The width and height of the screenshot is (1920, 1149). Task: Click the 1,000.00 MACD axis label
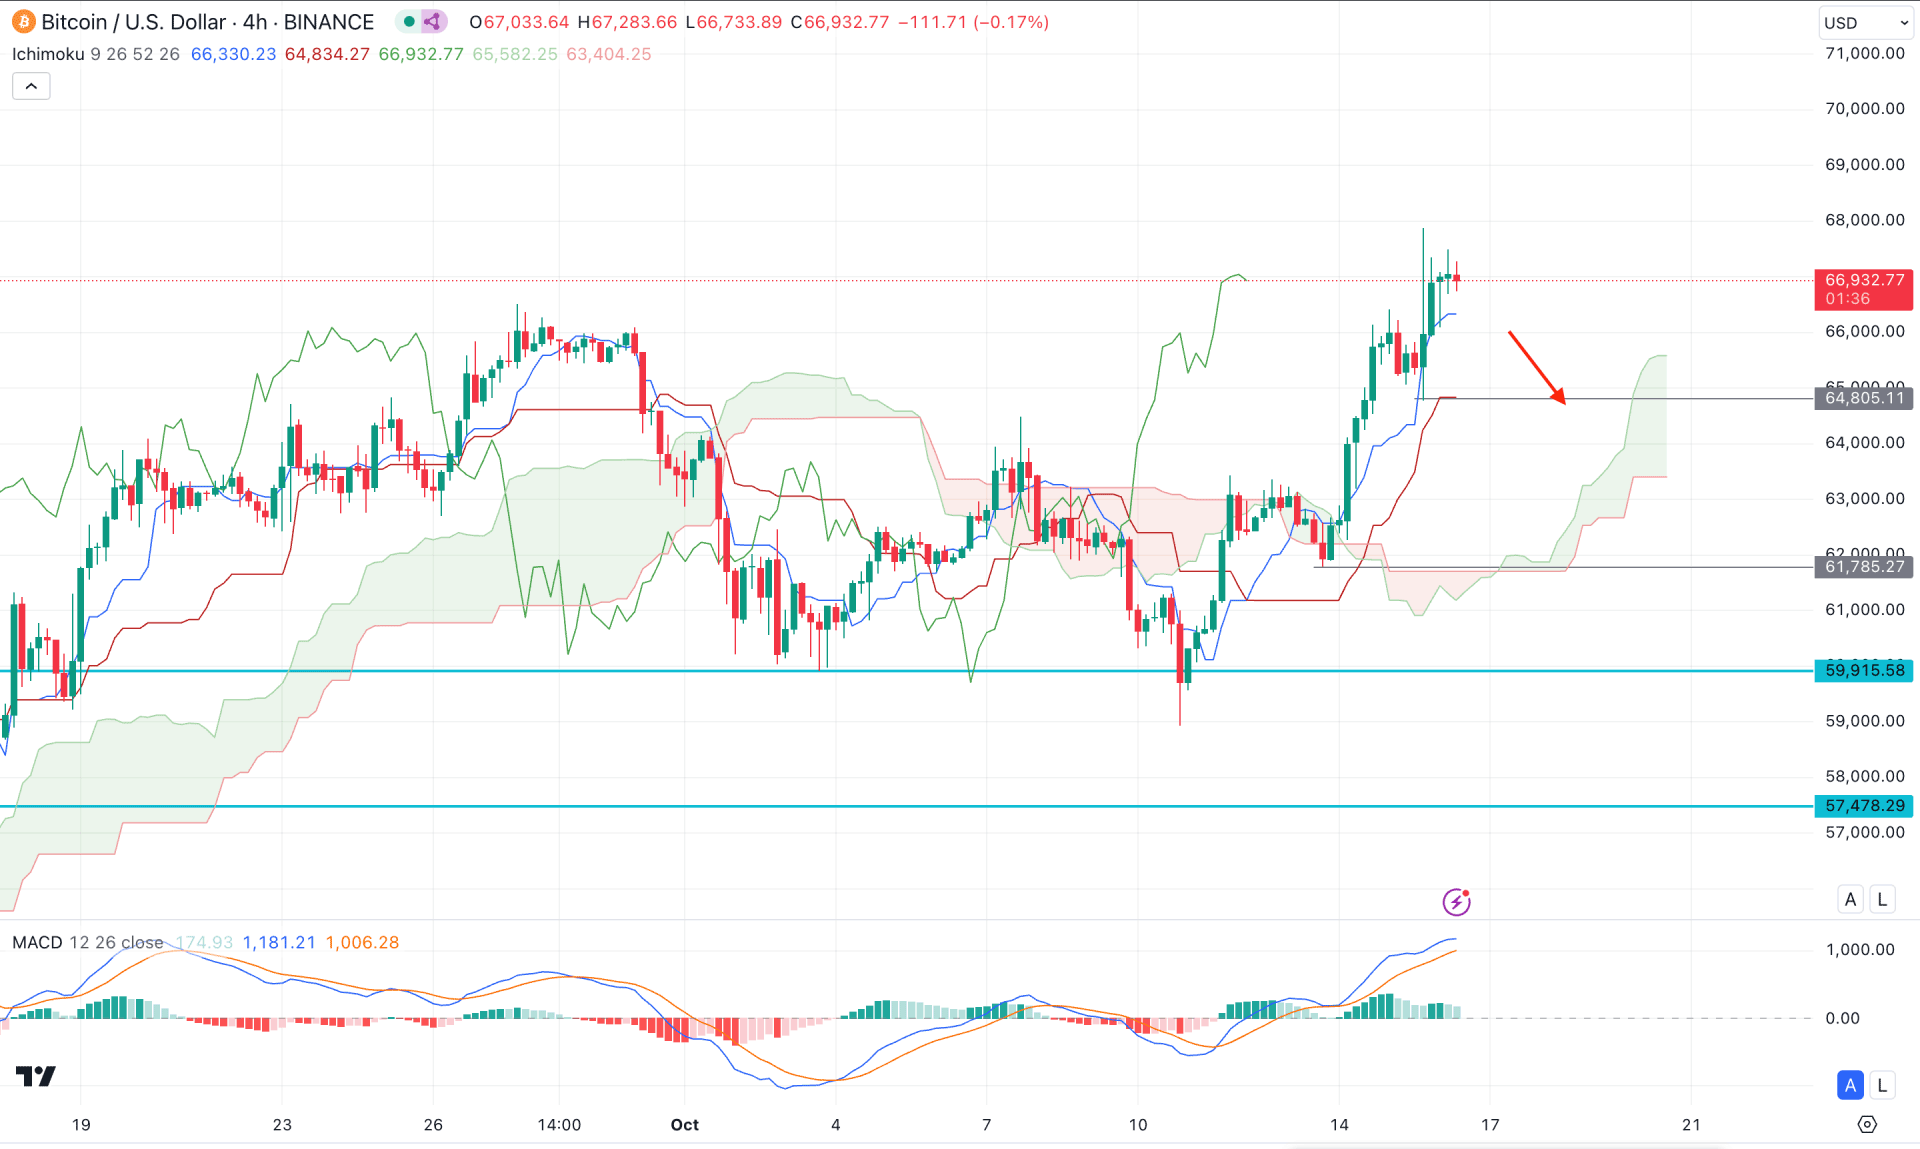(x=1860, y=949)
